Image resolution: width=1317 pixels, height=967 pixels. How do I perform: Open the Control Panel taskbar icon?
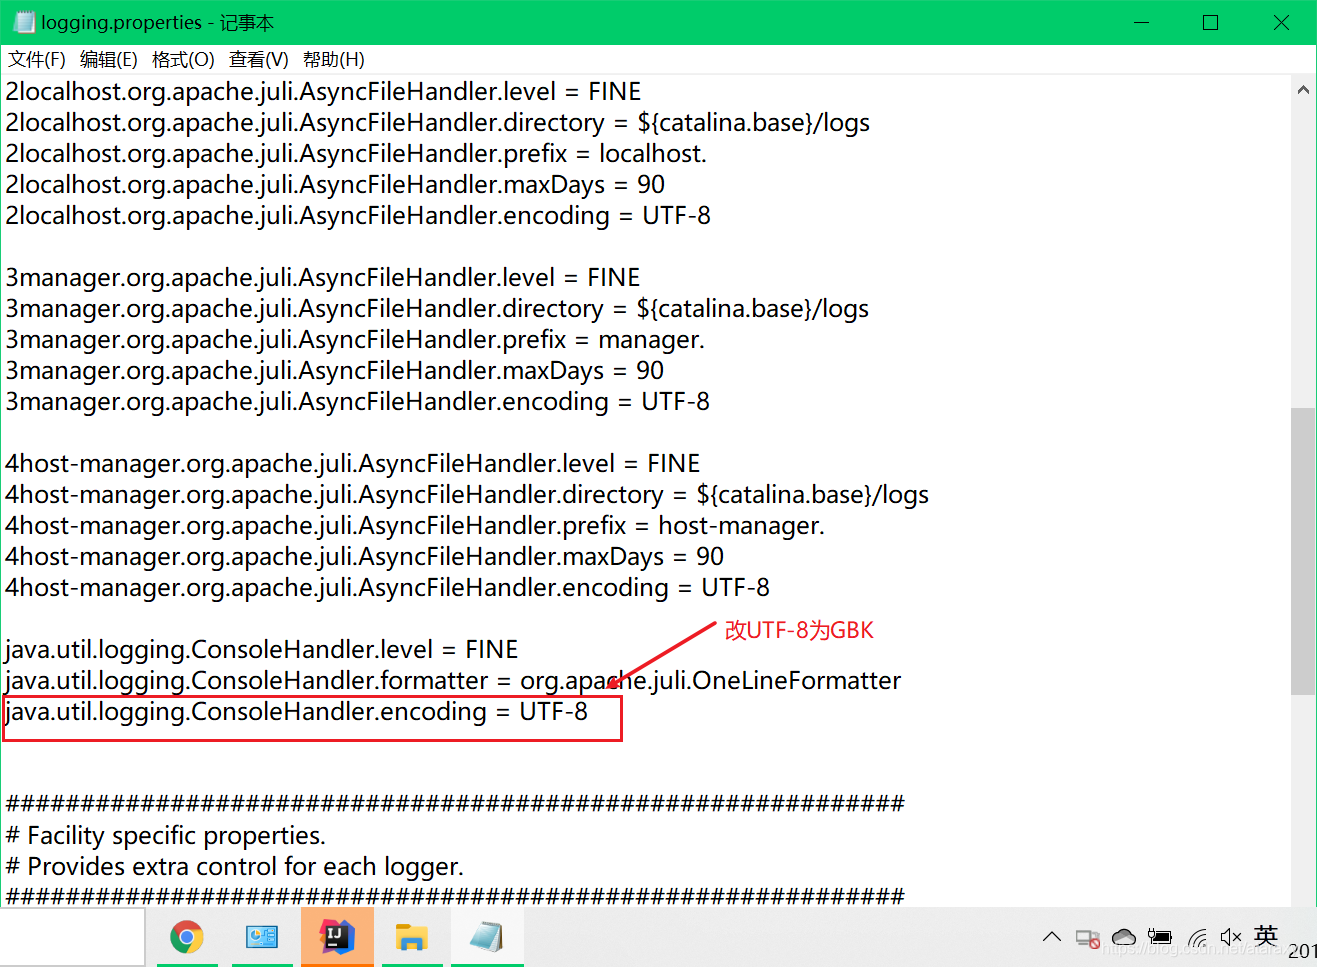(262, 937)
